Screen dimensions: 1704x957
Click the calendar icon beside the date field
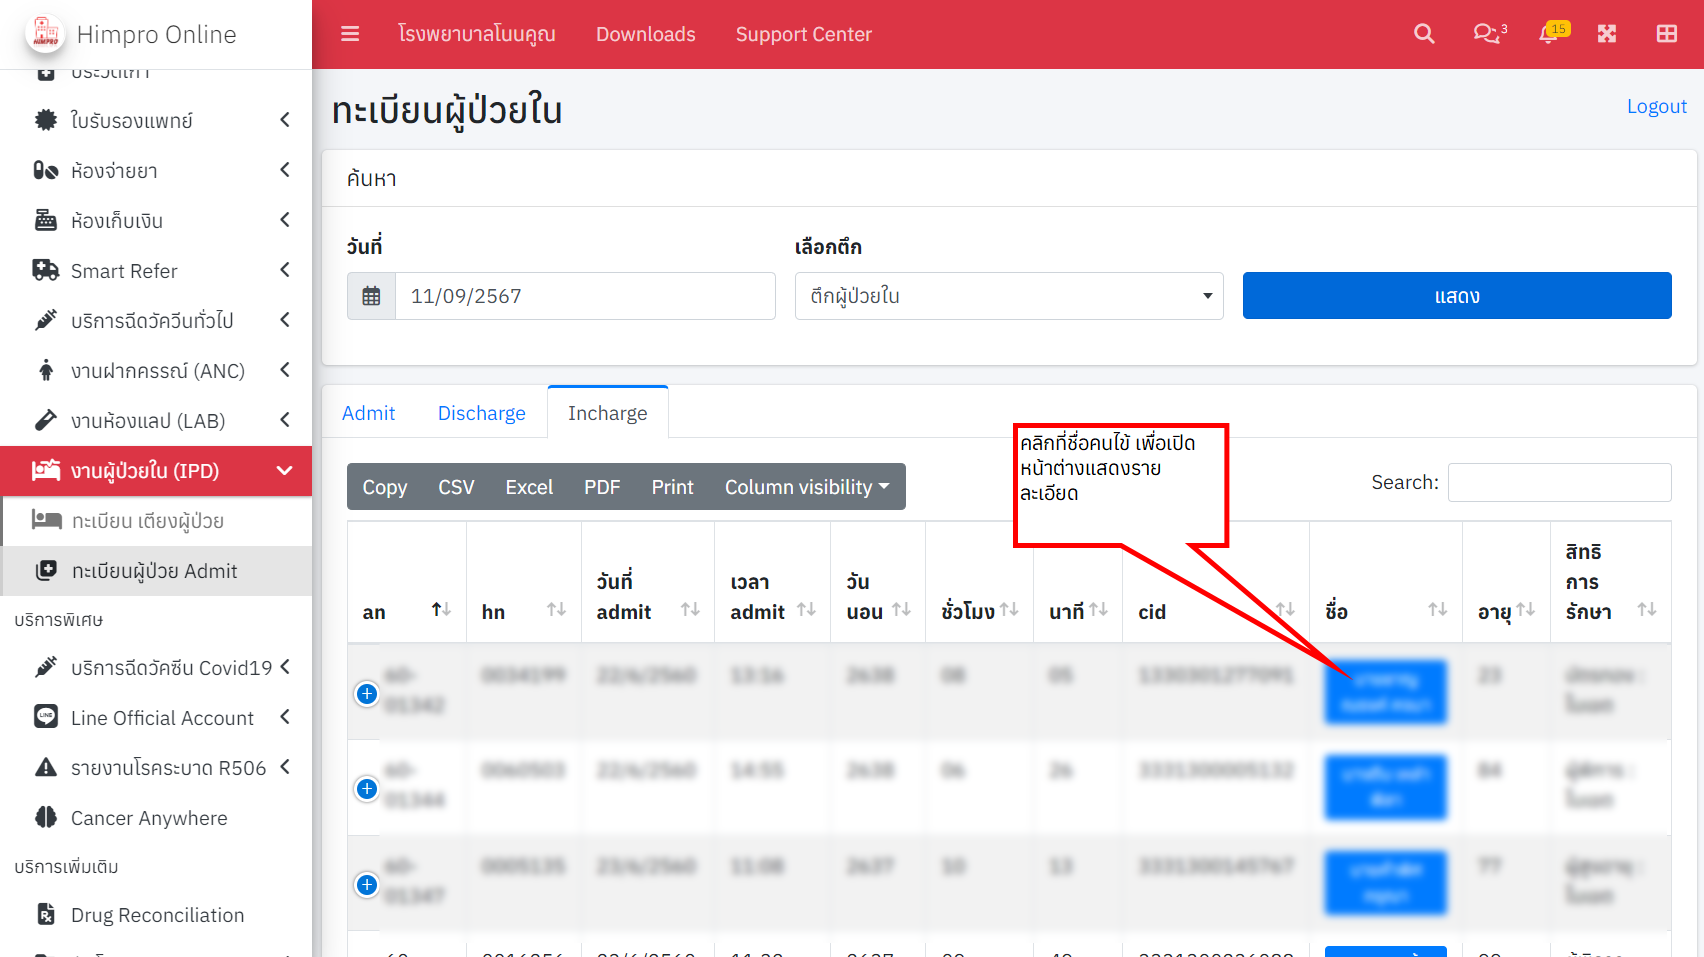371,295
